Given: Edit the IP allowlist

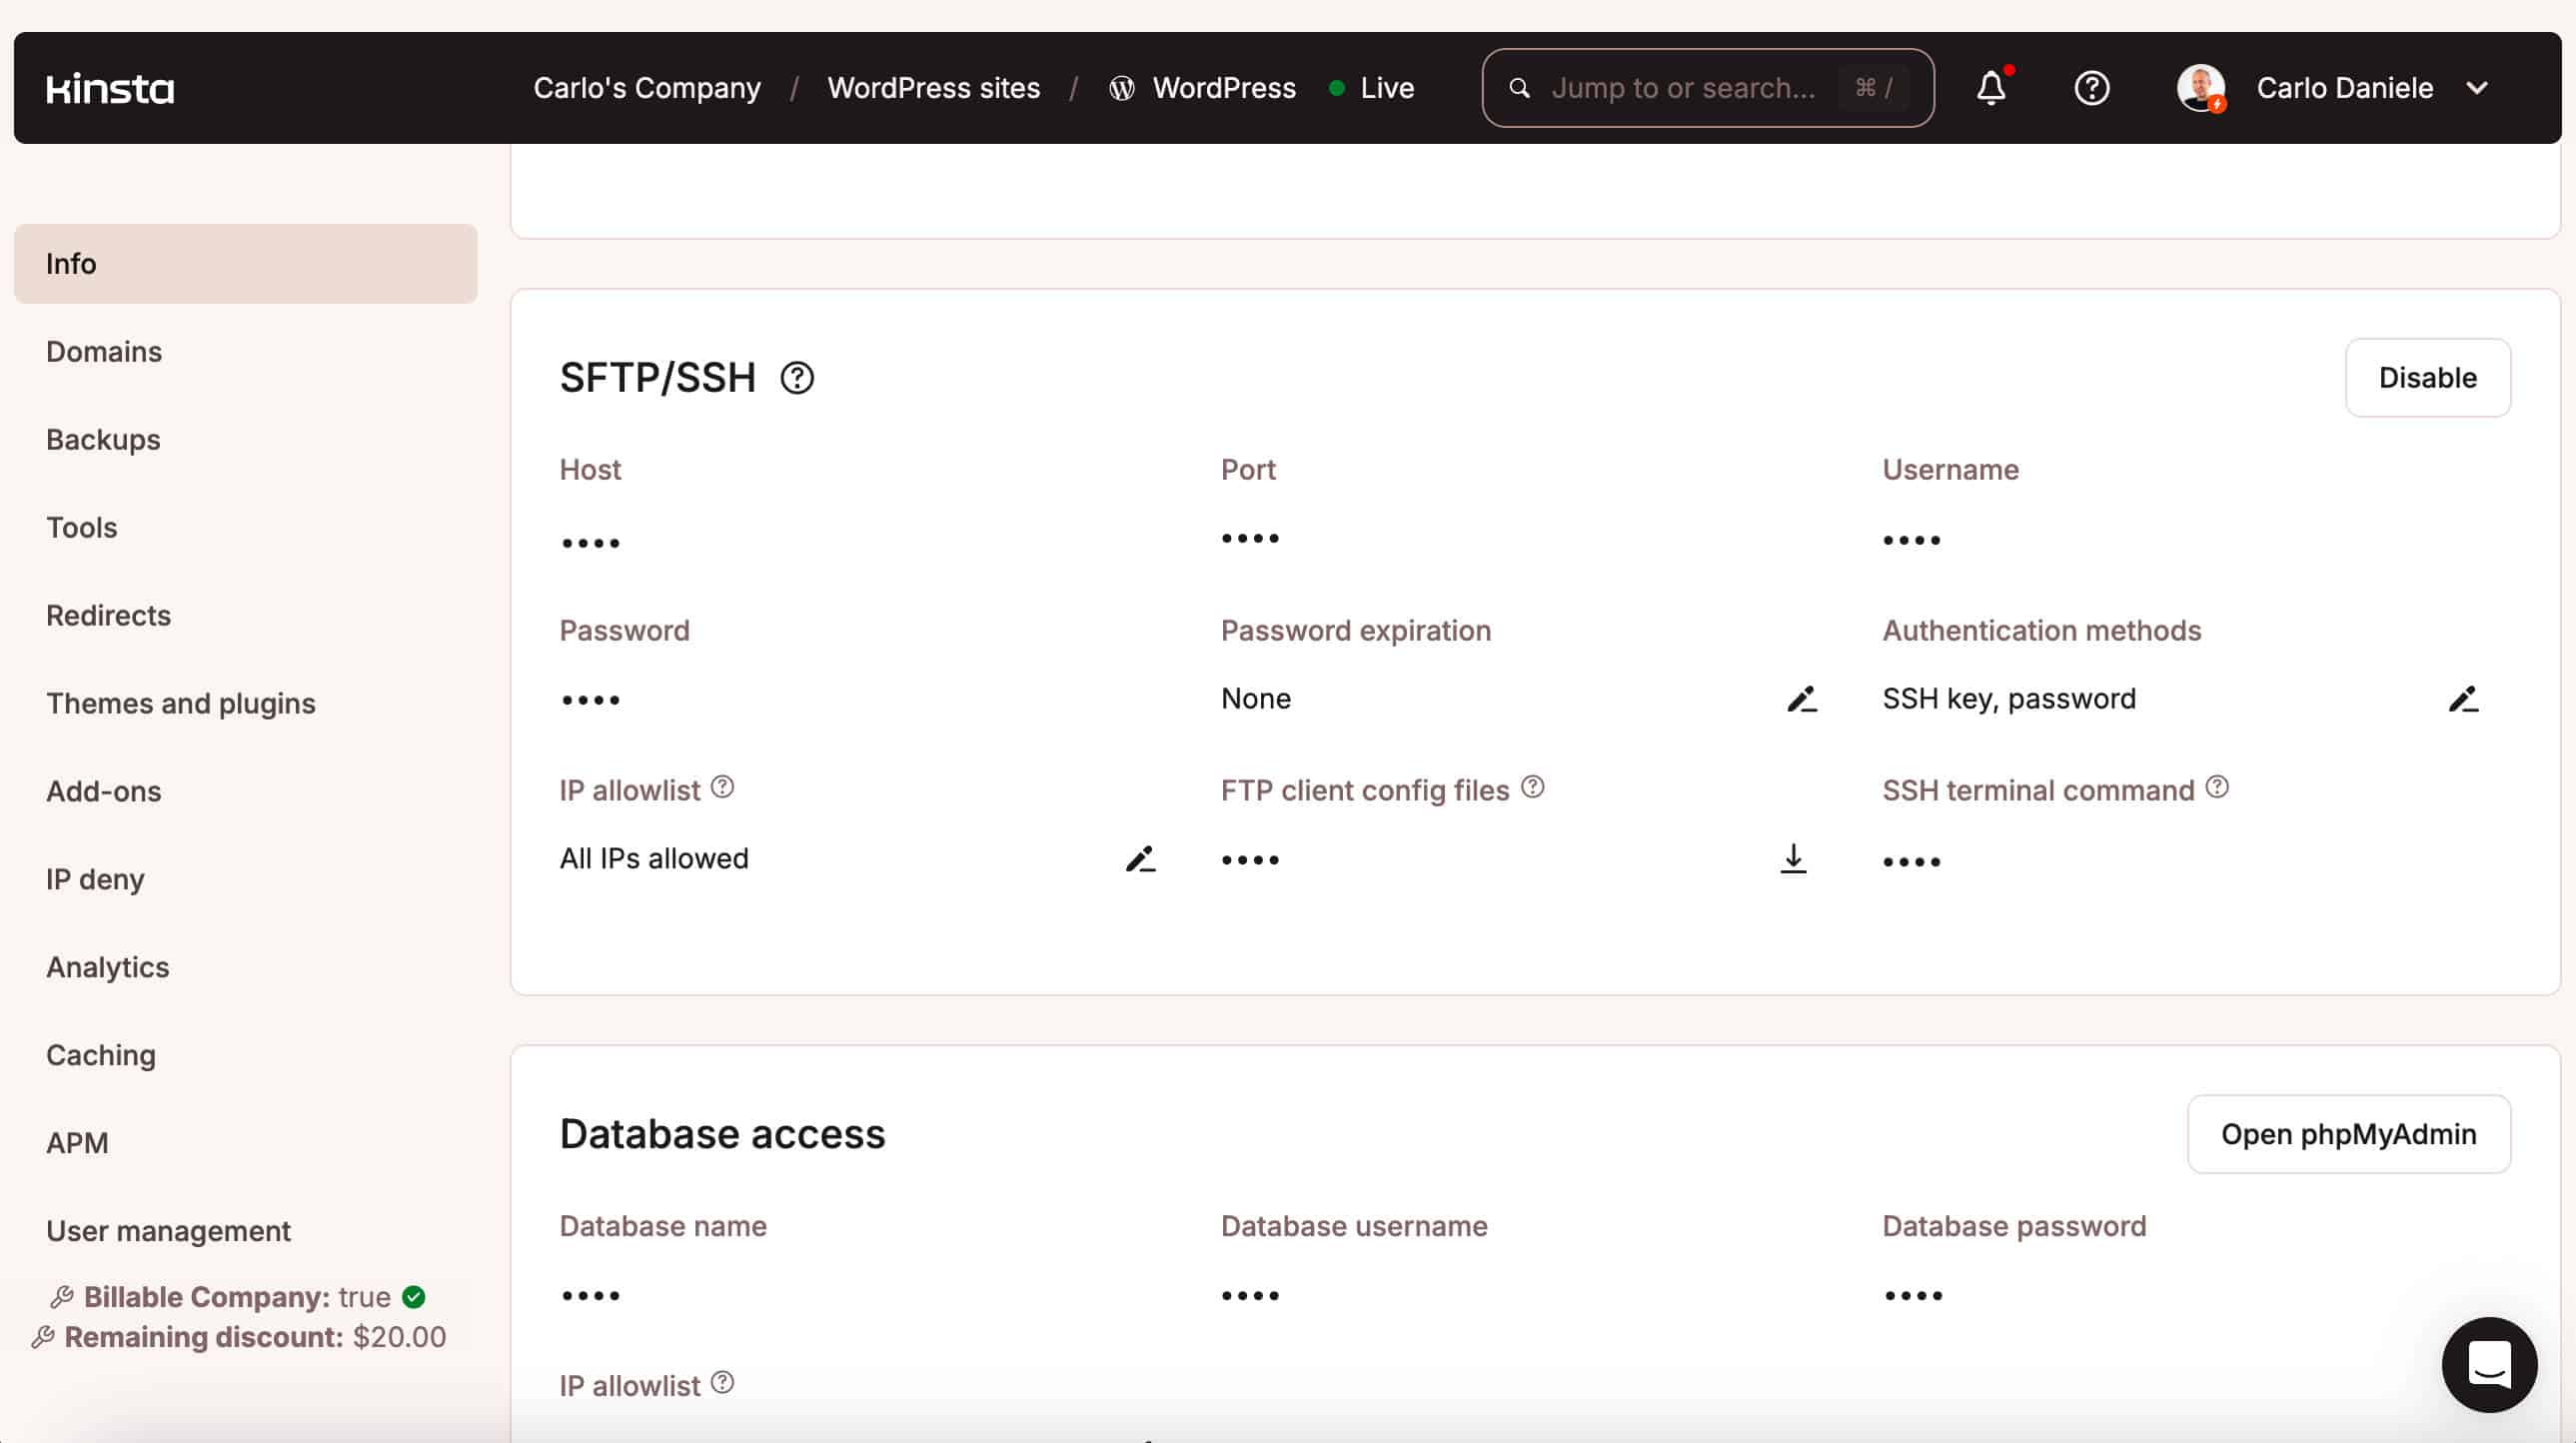Looking at the screenshot, I should (1140, 858).
